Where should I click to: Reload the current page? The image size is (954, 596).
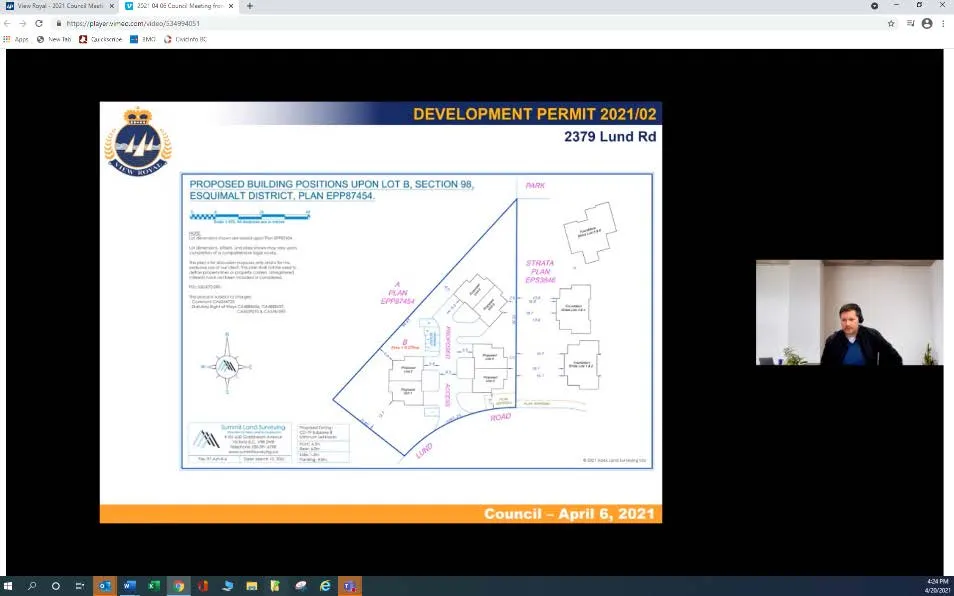39,23
